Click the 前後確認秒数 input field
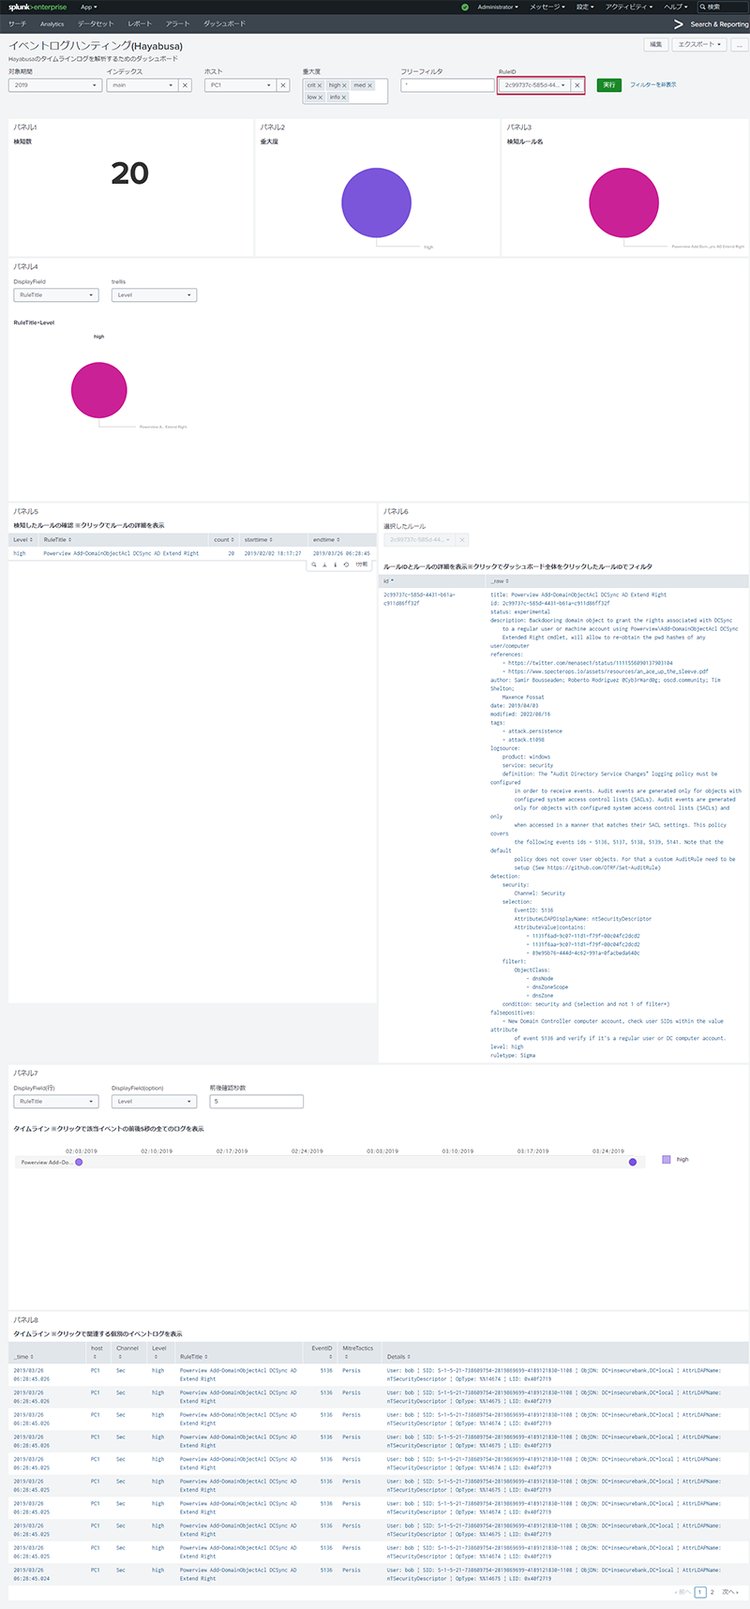750x1609 pixels. tap(256, 1101)
